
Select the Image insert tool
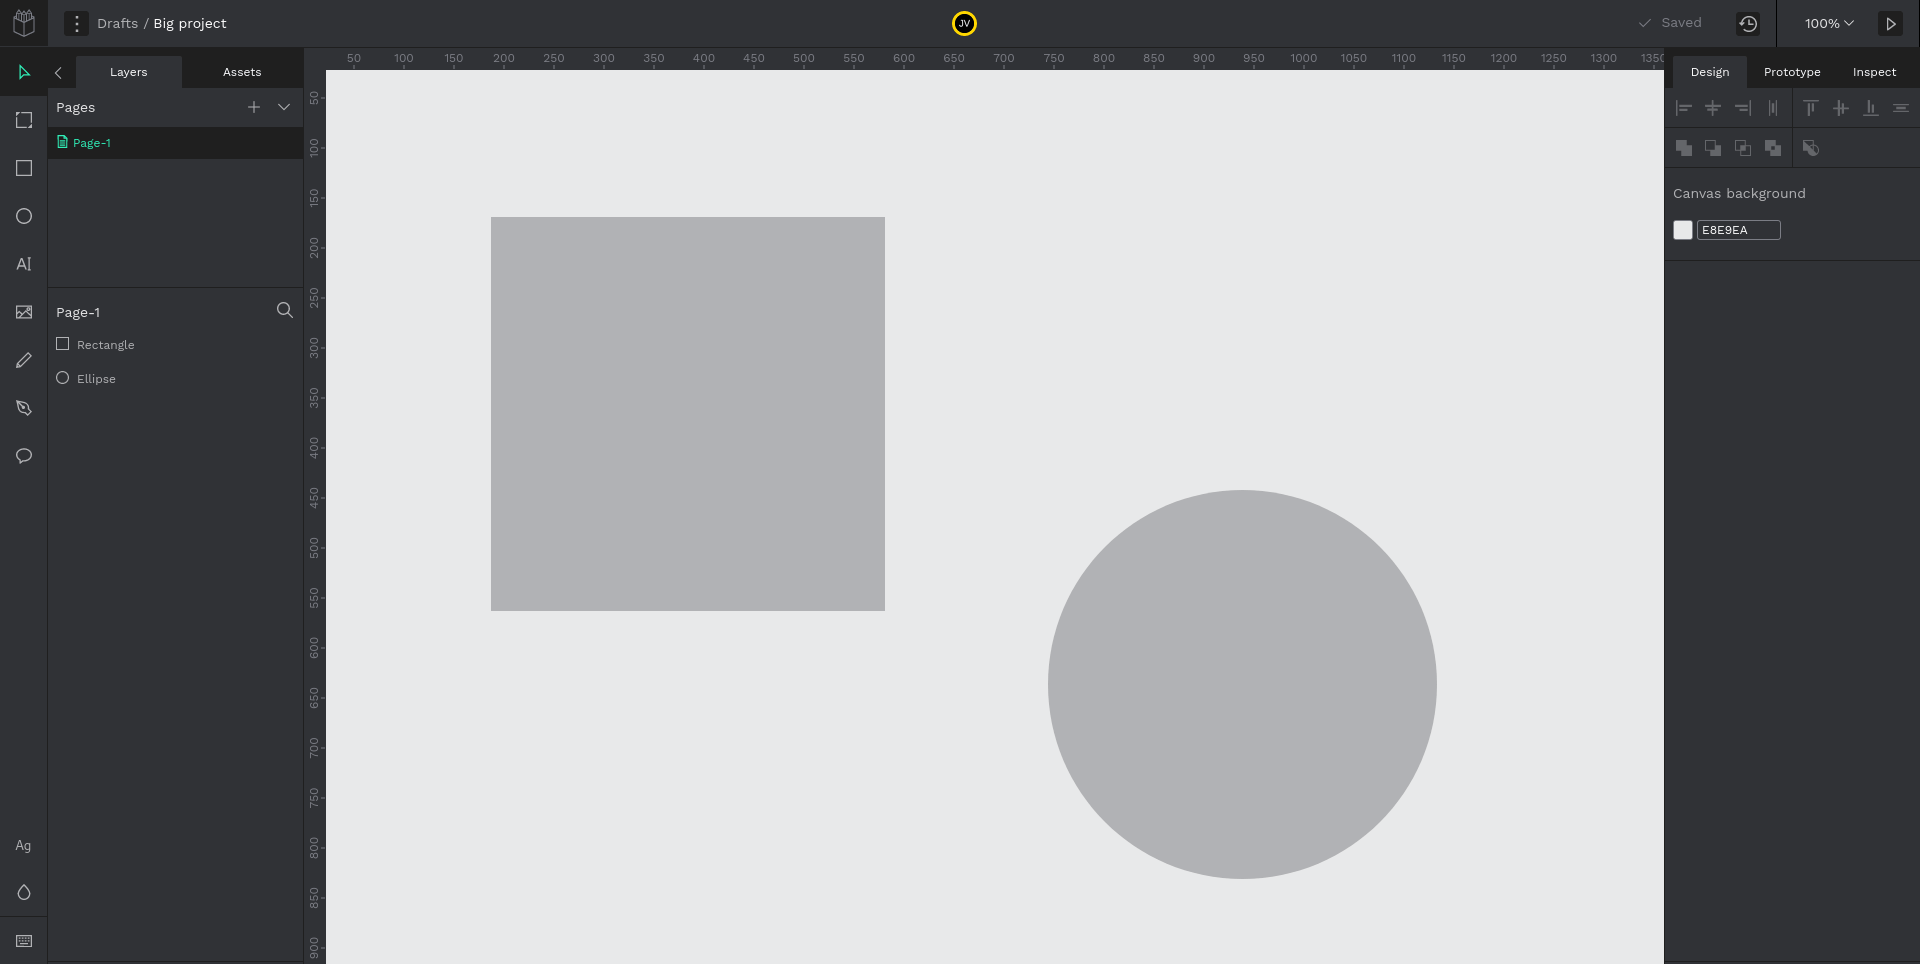pyautogui.click(x=24, y=312)
